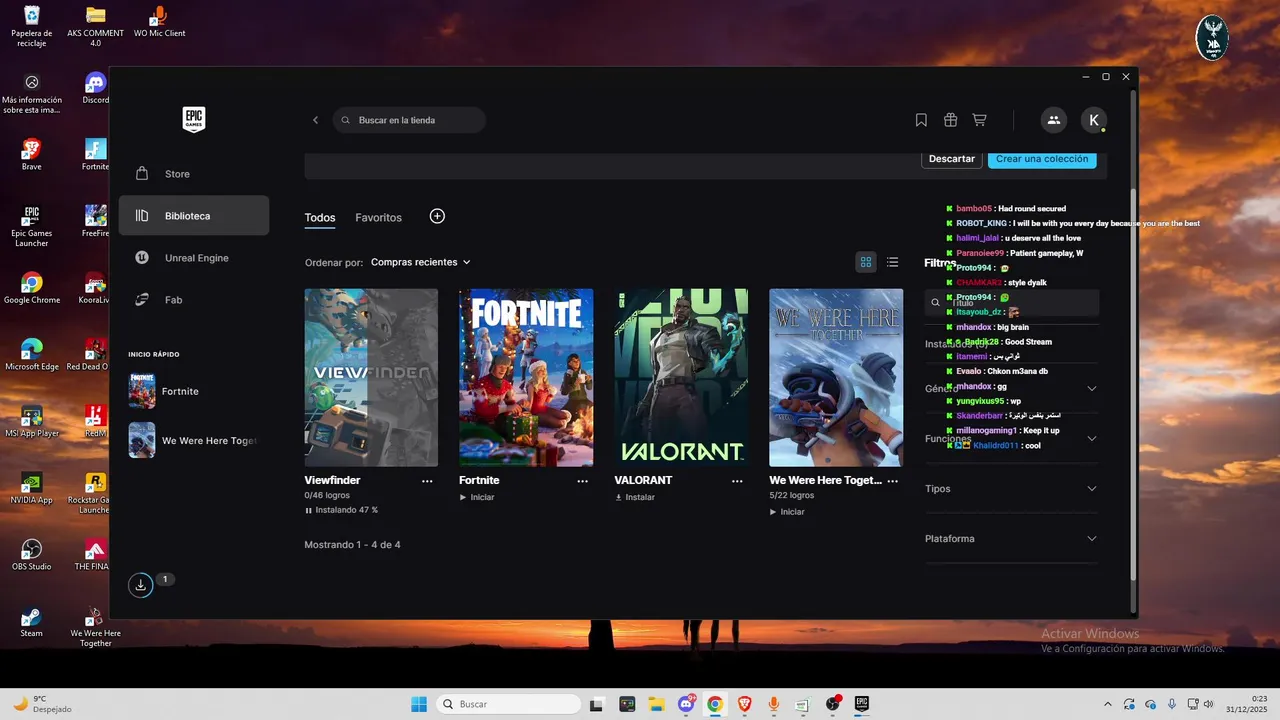The image size is (1280, 720).
Task: Switch to grid view
Action: 866,262
